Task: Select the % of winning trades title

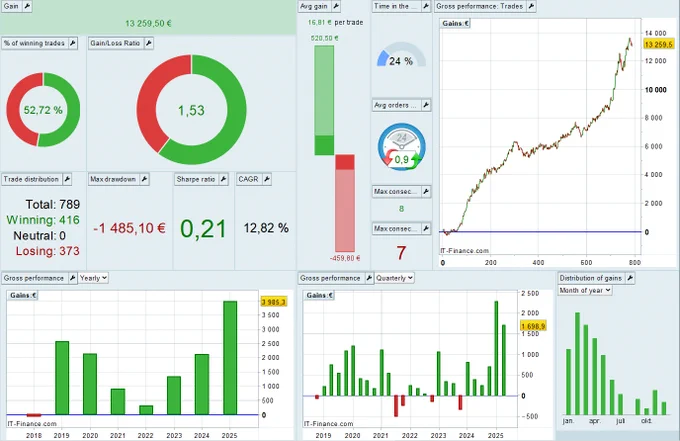Action: click(x=34, y=43)
